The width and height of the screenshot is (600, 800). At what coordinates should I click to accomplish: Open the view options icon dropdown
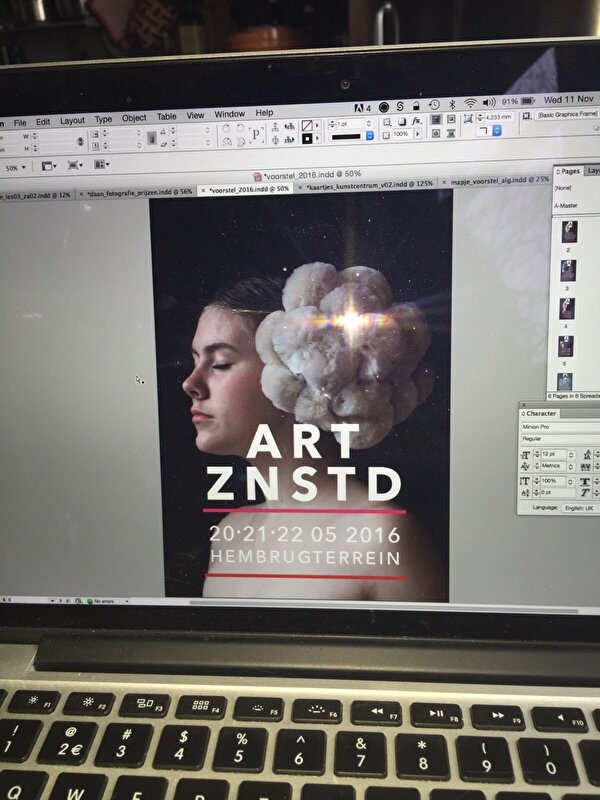(x=49, y=165)
